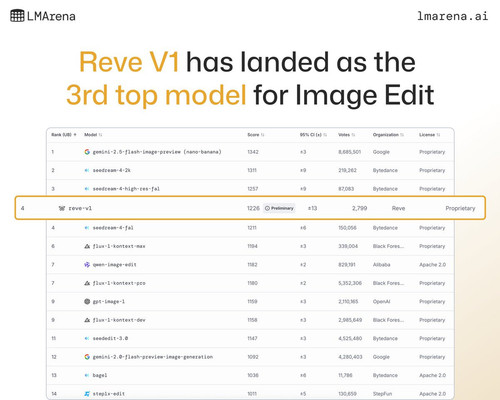This screenshot has width=500, height=400.
Task: Click Bytedance icon beside bagel
Action: (87, 375)
